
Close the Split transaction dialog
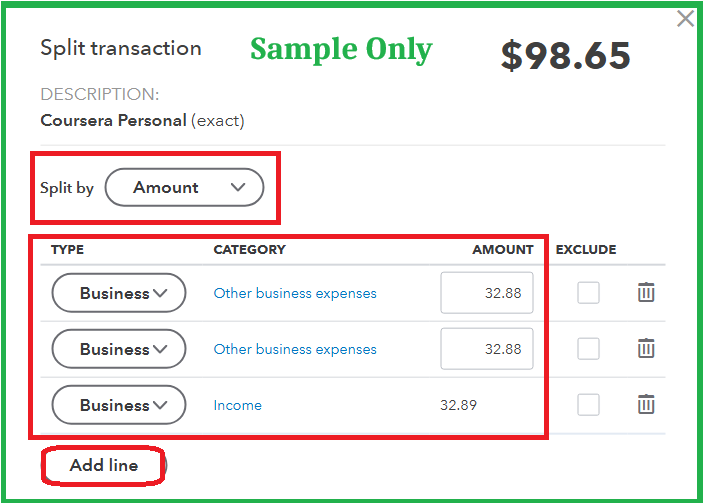click(x=685, y=19)
